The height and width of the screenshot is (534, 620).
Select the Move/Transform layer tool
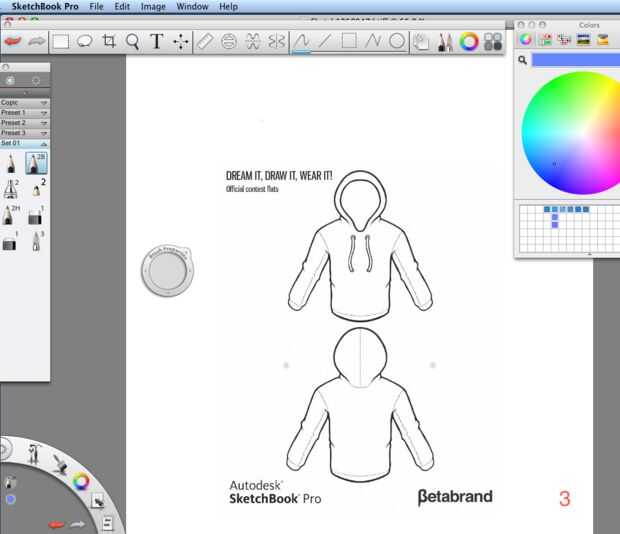(x=181, y=41)
